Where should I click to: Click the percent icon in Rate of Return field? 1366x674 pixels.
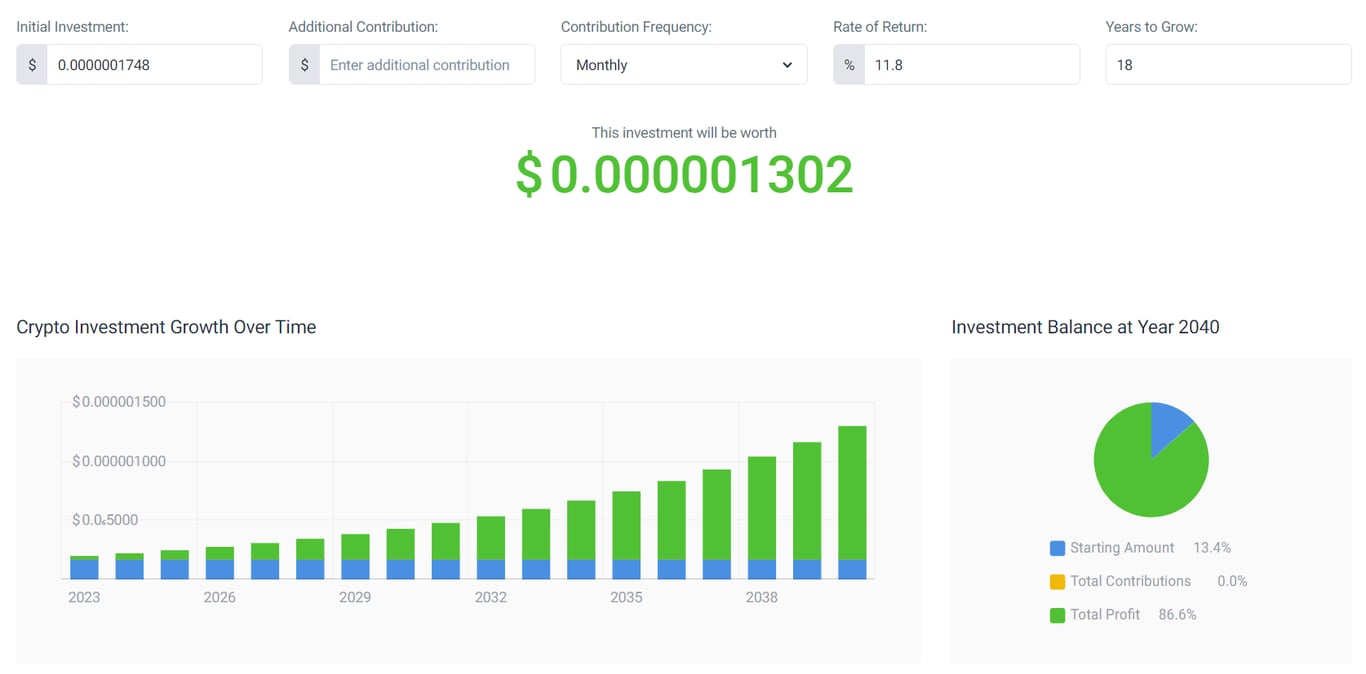point(848,64)
